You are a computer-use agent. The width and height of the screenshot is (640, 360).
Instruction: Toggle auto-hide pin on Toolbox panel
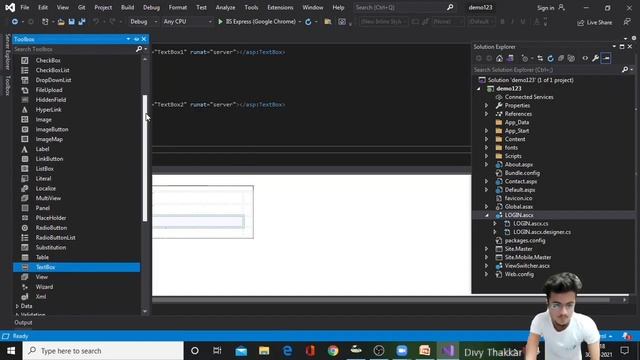tap(136, 39)
